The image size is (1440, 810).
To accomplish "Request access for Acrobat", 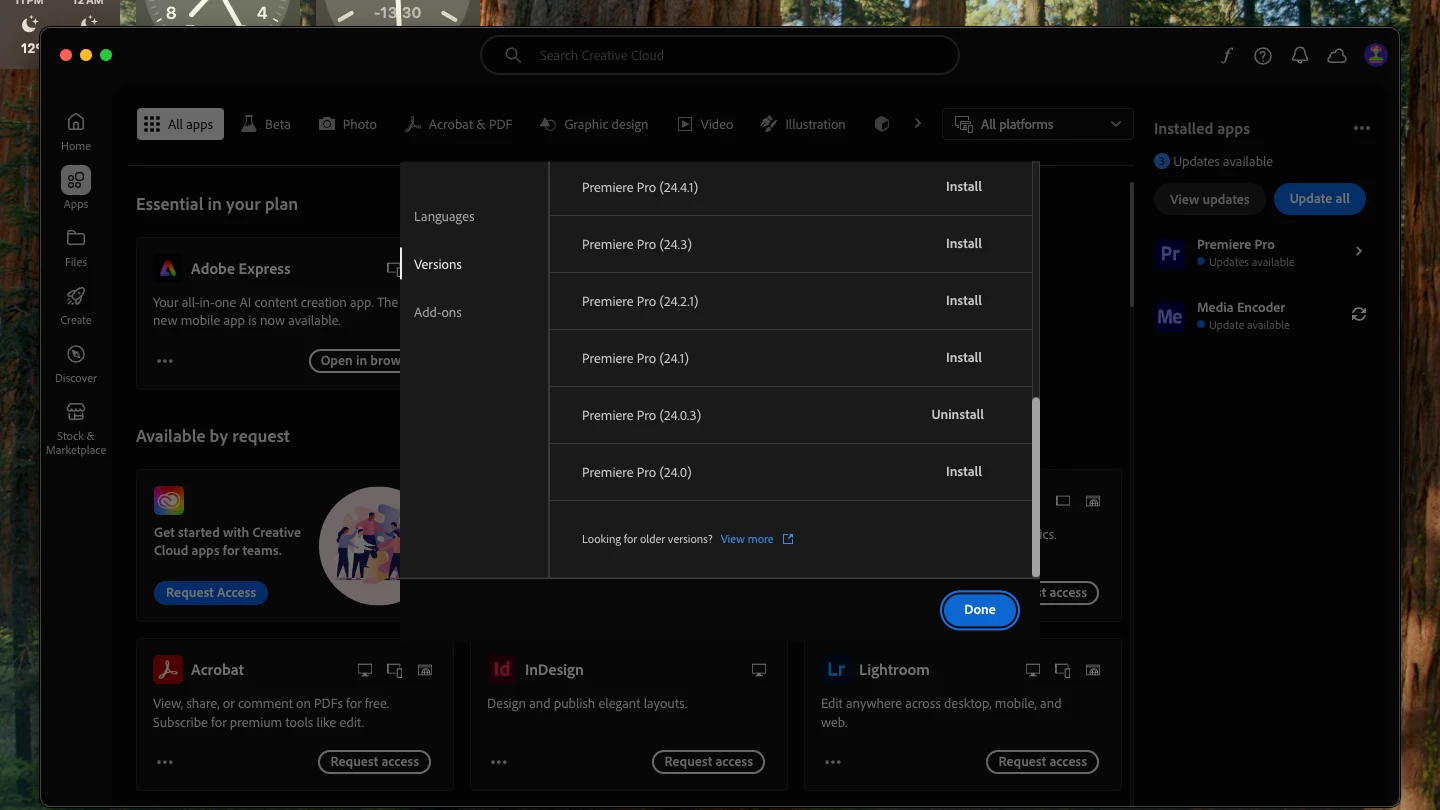I will (x=375, y=762).
